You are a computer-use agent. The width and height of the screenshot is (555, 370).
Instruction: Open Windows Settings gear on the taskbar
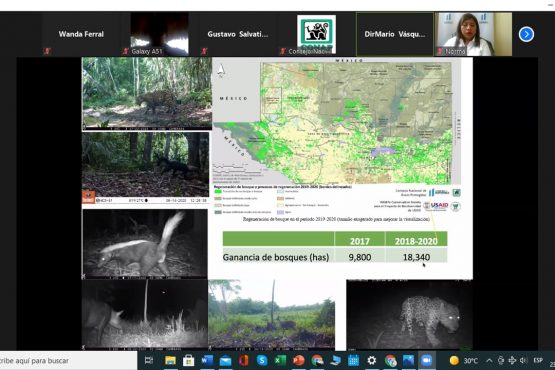tap(372, 360)
